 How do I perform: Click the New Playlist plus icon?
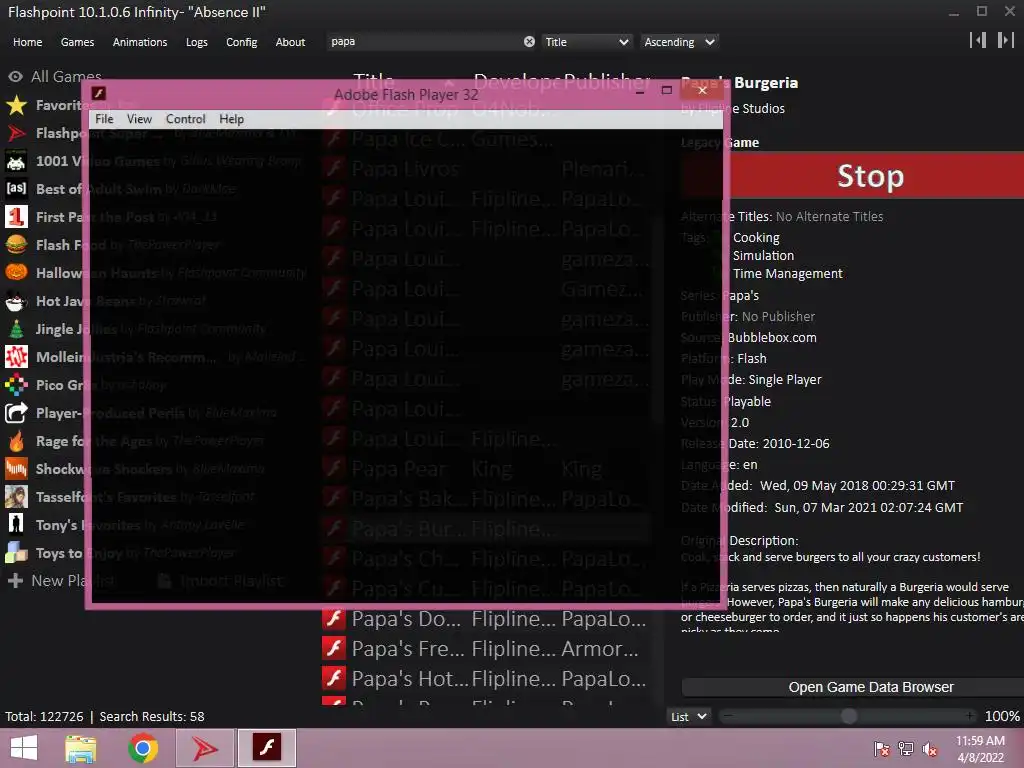15,581
